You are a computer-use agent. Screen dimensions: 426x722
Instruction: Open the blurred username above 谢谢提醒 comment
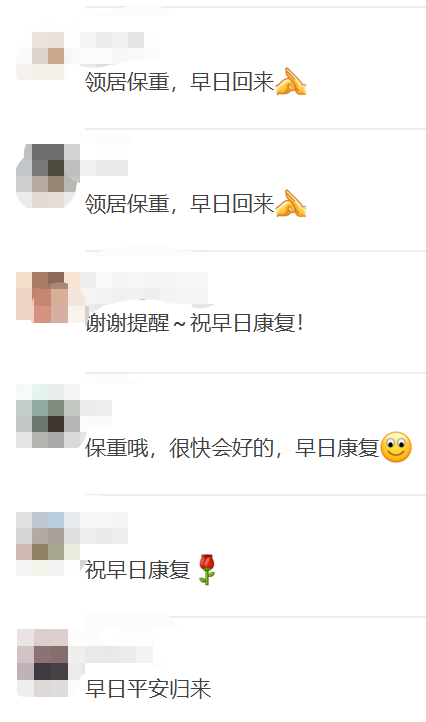(144, 280)
